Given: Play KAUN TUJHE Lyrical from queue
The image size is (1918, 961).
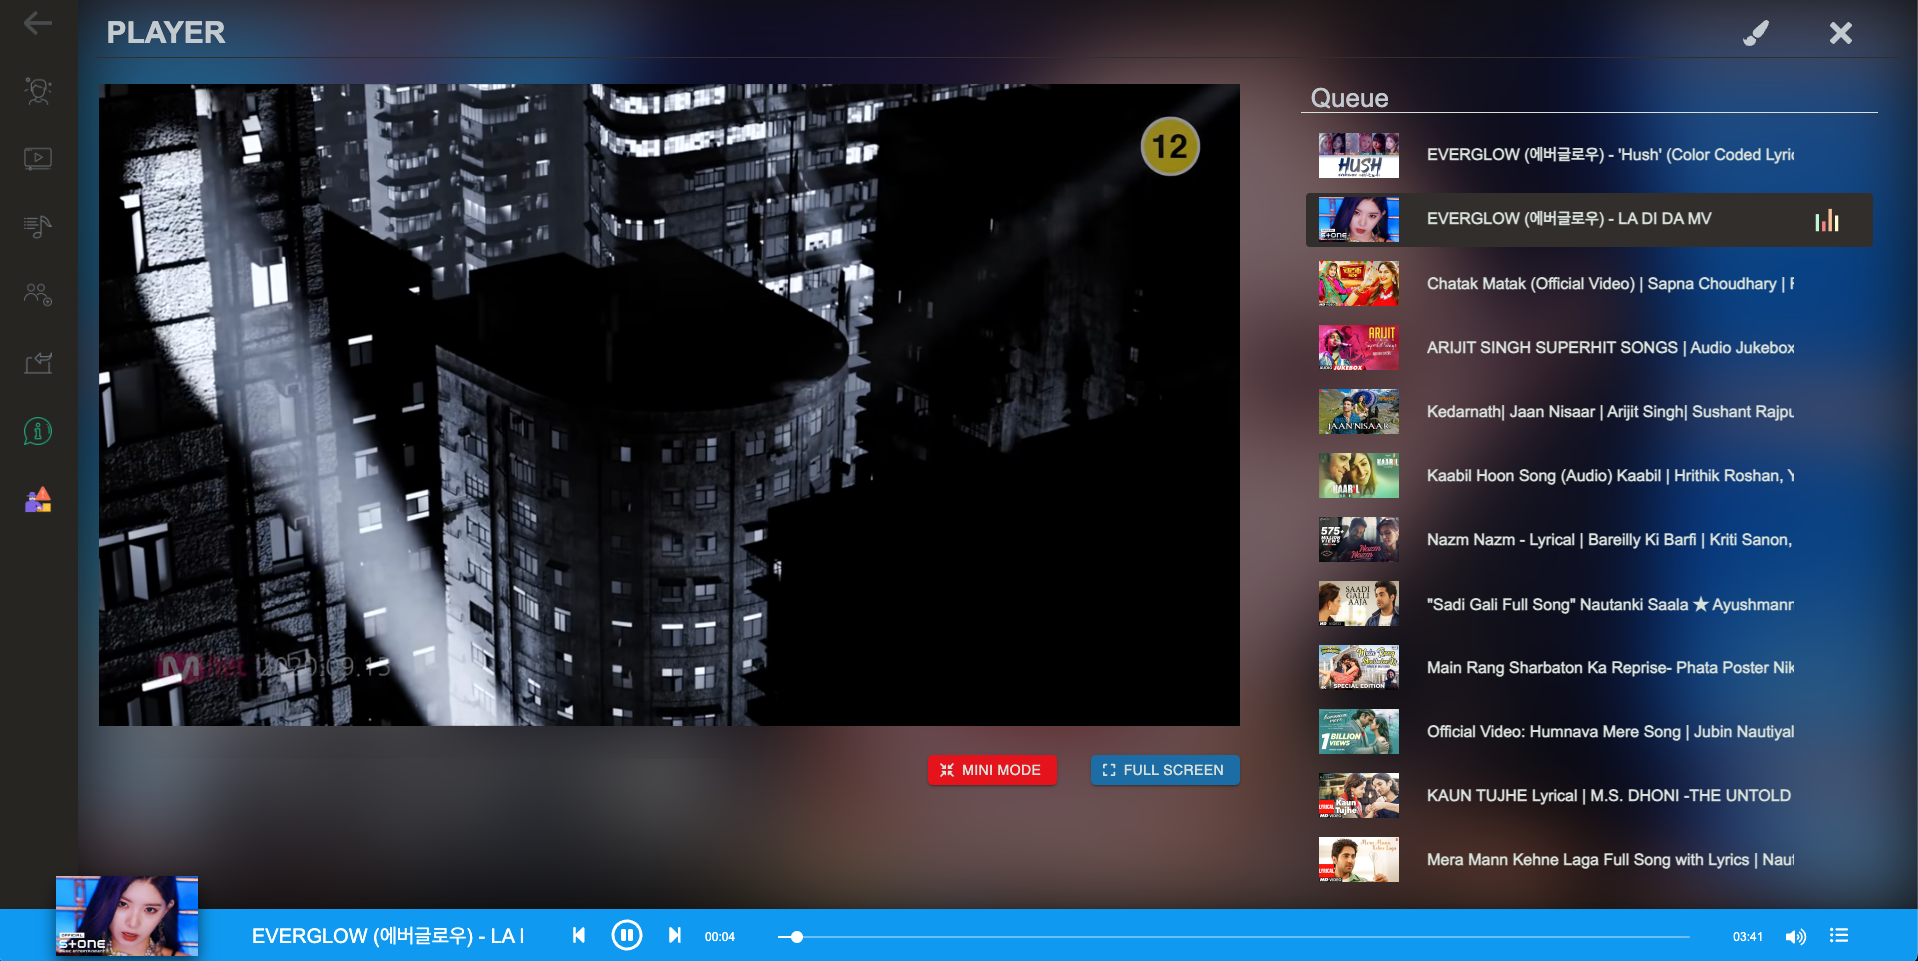Looking at the screenshot, I should [x=1589, y=796].
